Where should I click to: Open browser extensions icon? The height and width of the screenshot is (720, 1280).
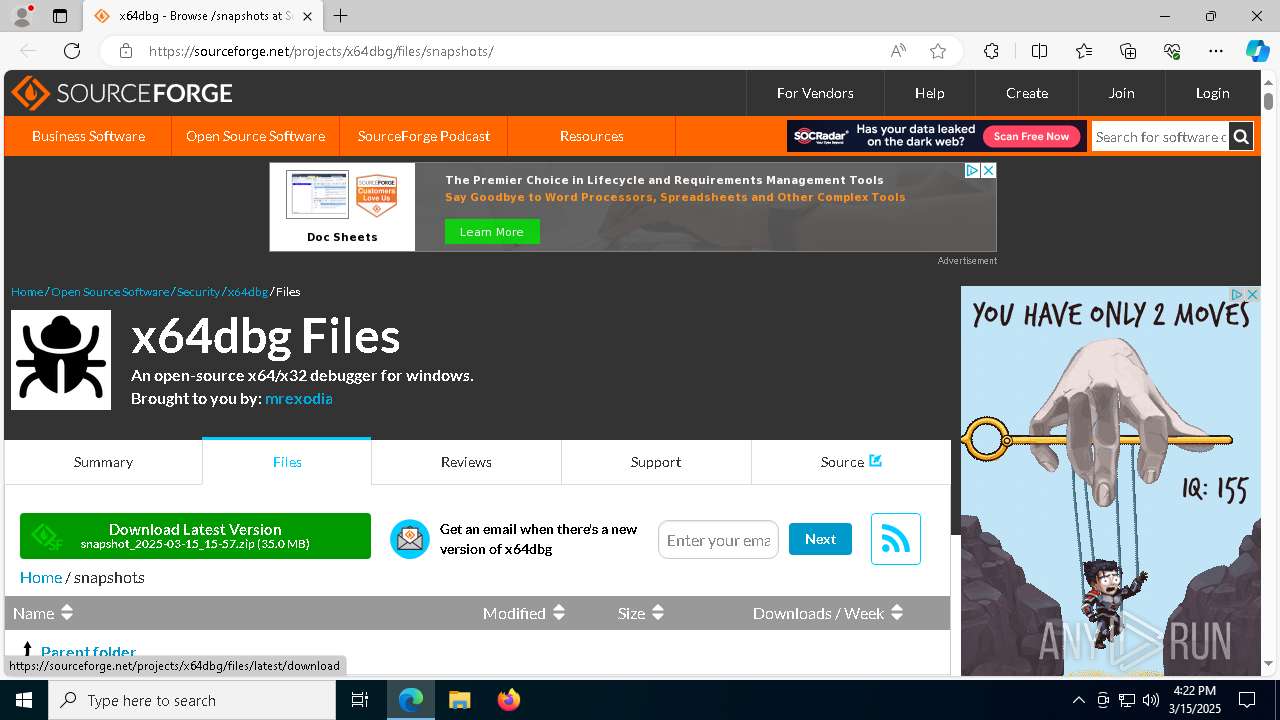coord(991,51)
